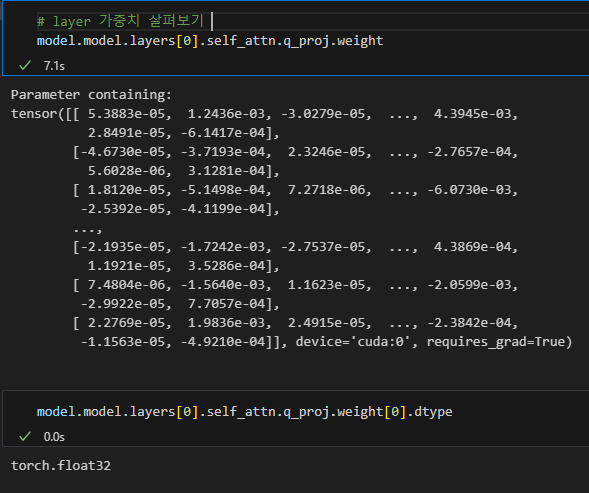
Task: Click the value -2.0599e-03 in the output
Action: tap(469, 285)
